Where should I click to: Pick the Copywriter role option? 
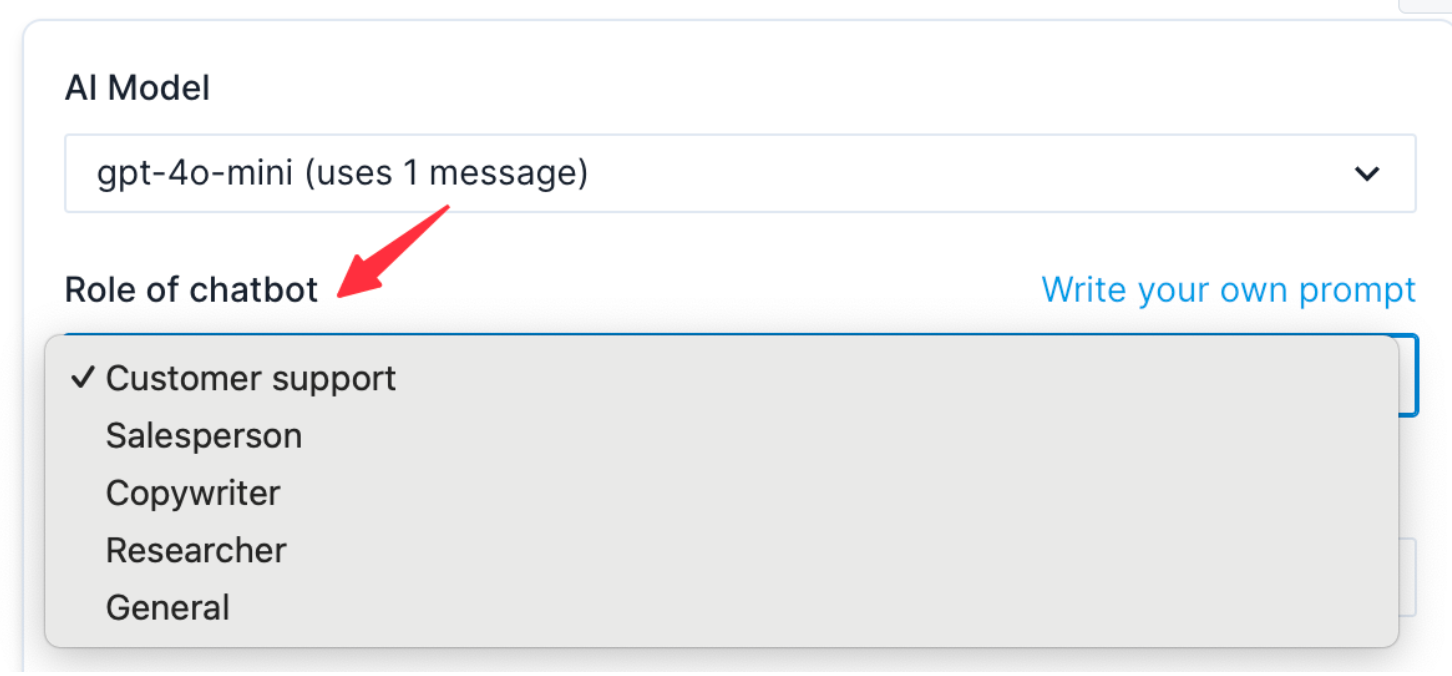193,493
